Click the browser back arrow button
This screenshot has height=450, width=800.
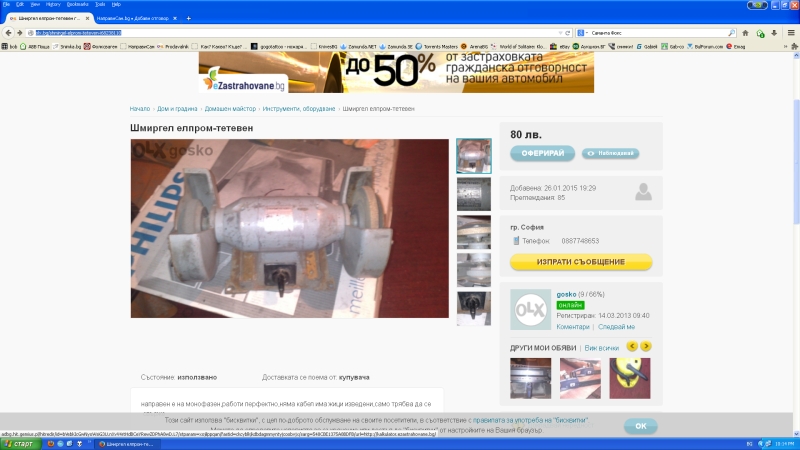[x=8, y=32]
